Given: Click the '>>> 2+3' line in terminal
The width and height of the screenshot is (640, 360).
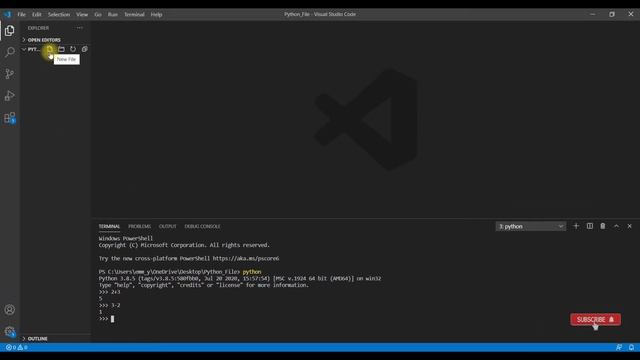Looking at the screenshot, I should point(109,292).
